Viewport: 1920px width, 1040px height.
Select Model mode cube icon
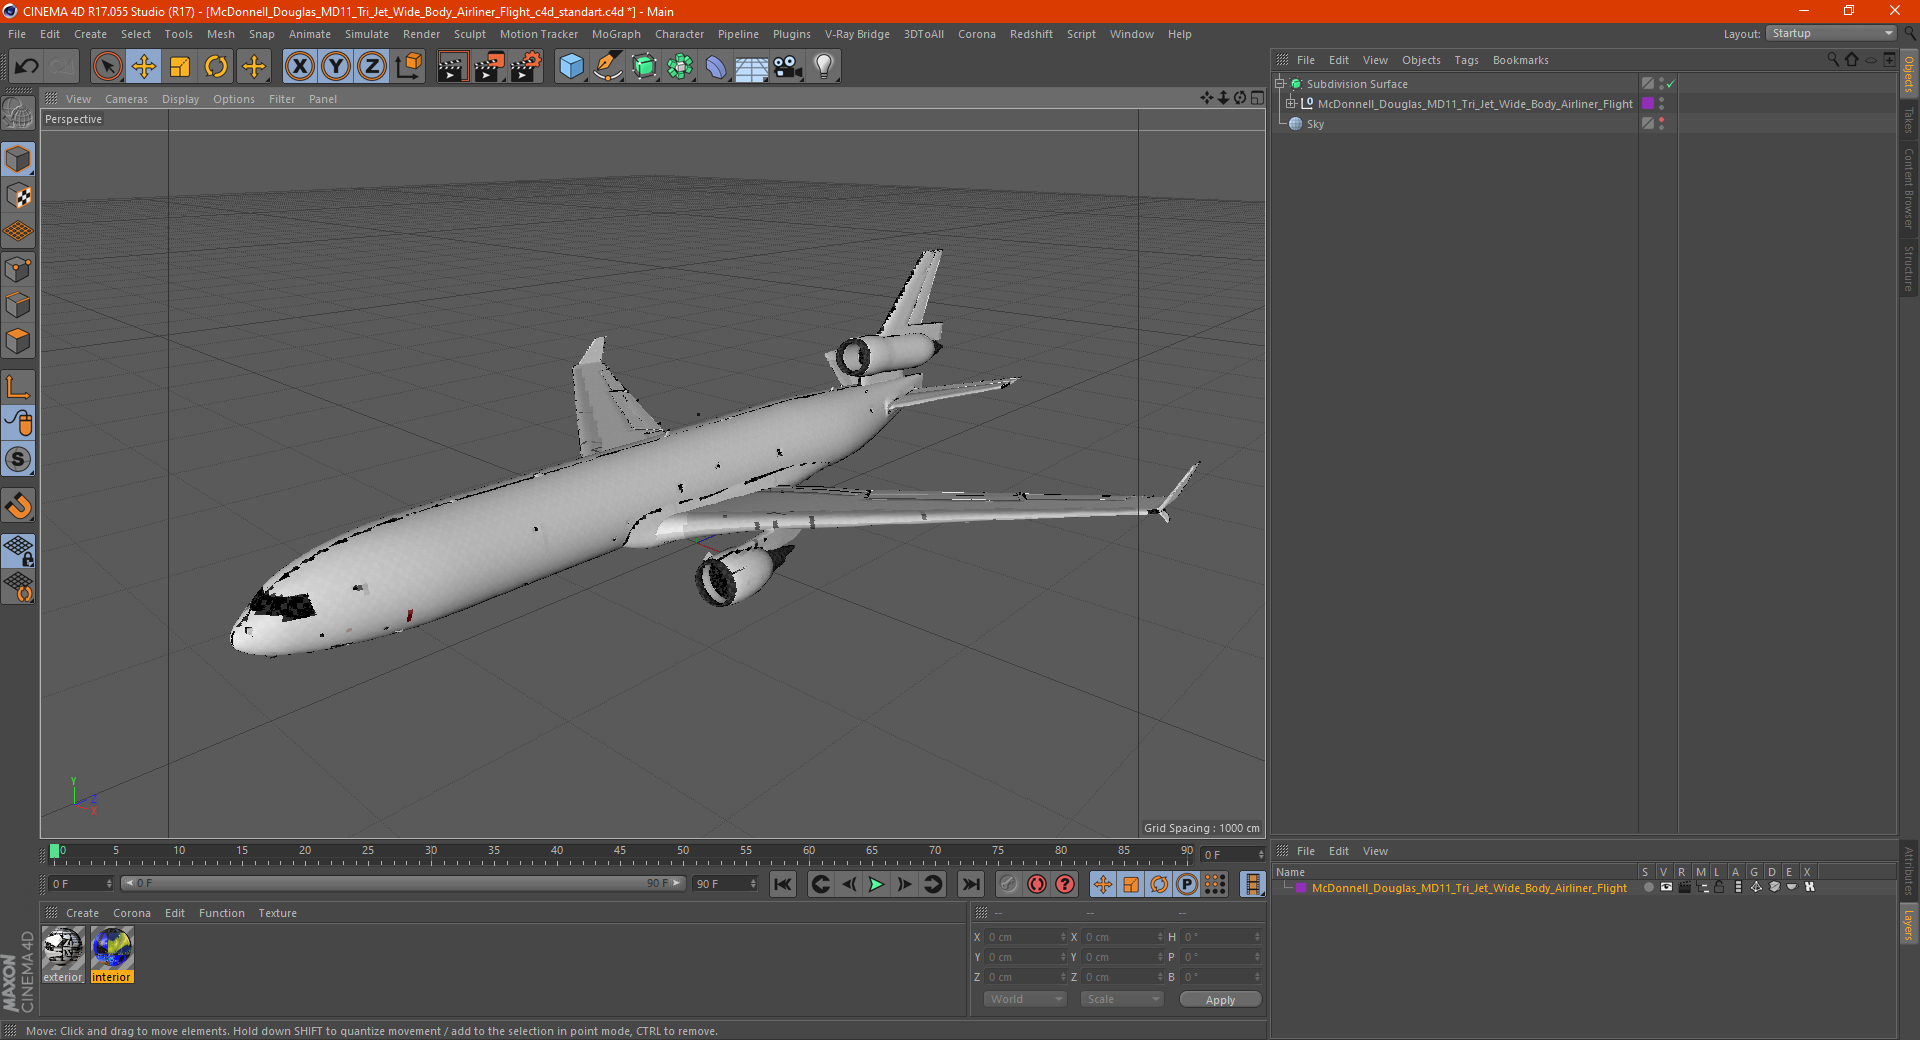tap(18, 159)
